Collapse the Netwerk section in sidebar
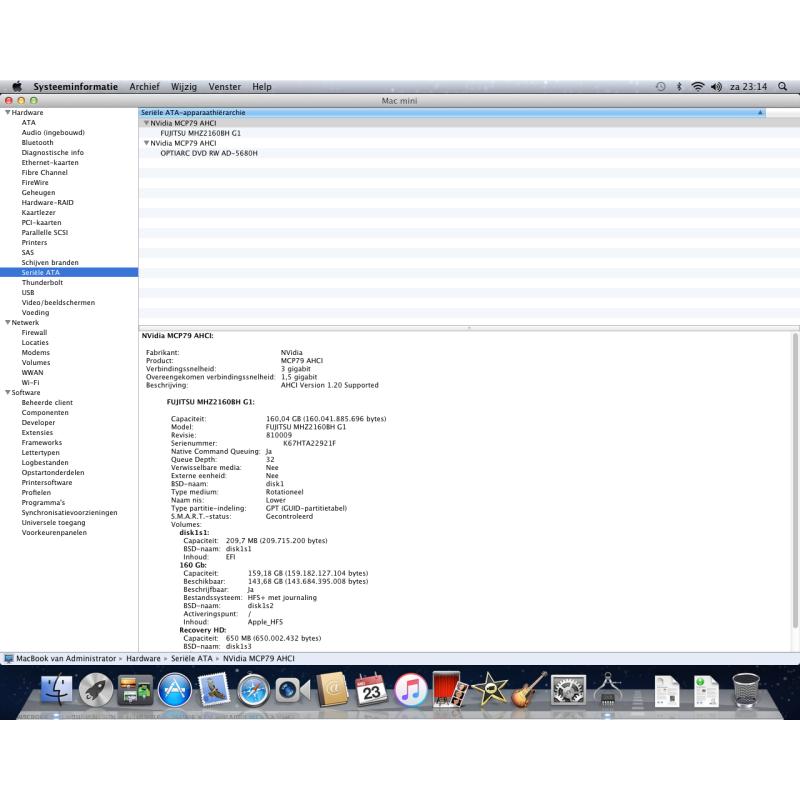800x800 pixels. coord(8,322)
